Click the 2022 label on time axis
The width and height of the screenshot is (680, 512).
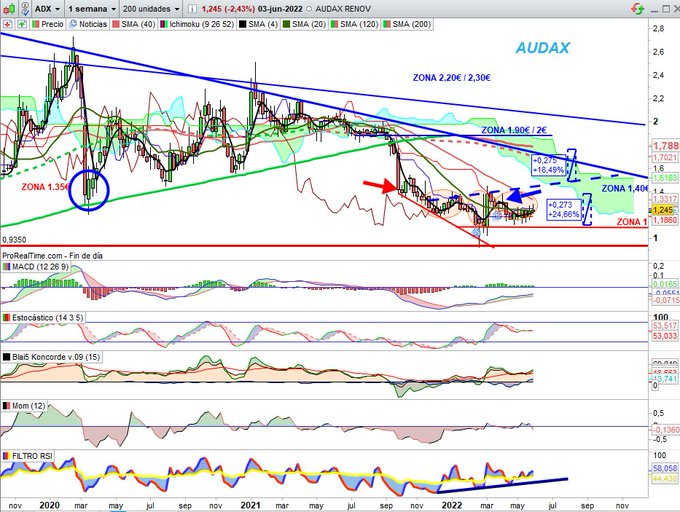451,505
